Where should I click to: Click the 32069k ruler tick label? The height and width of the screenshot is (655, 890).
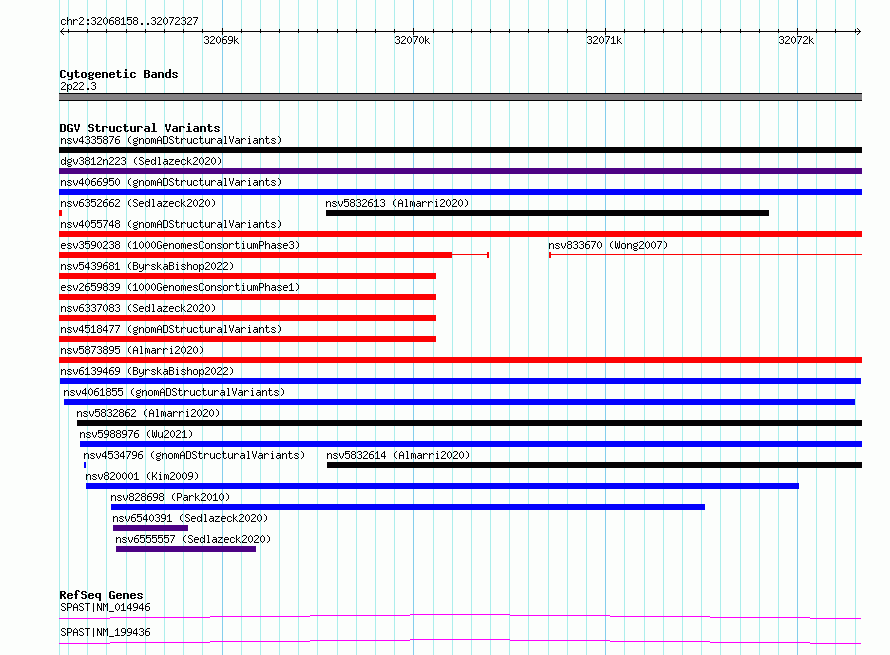pos(221,40)
